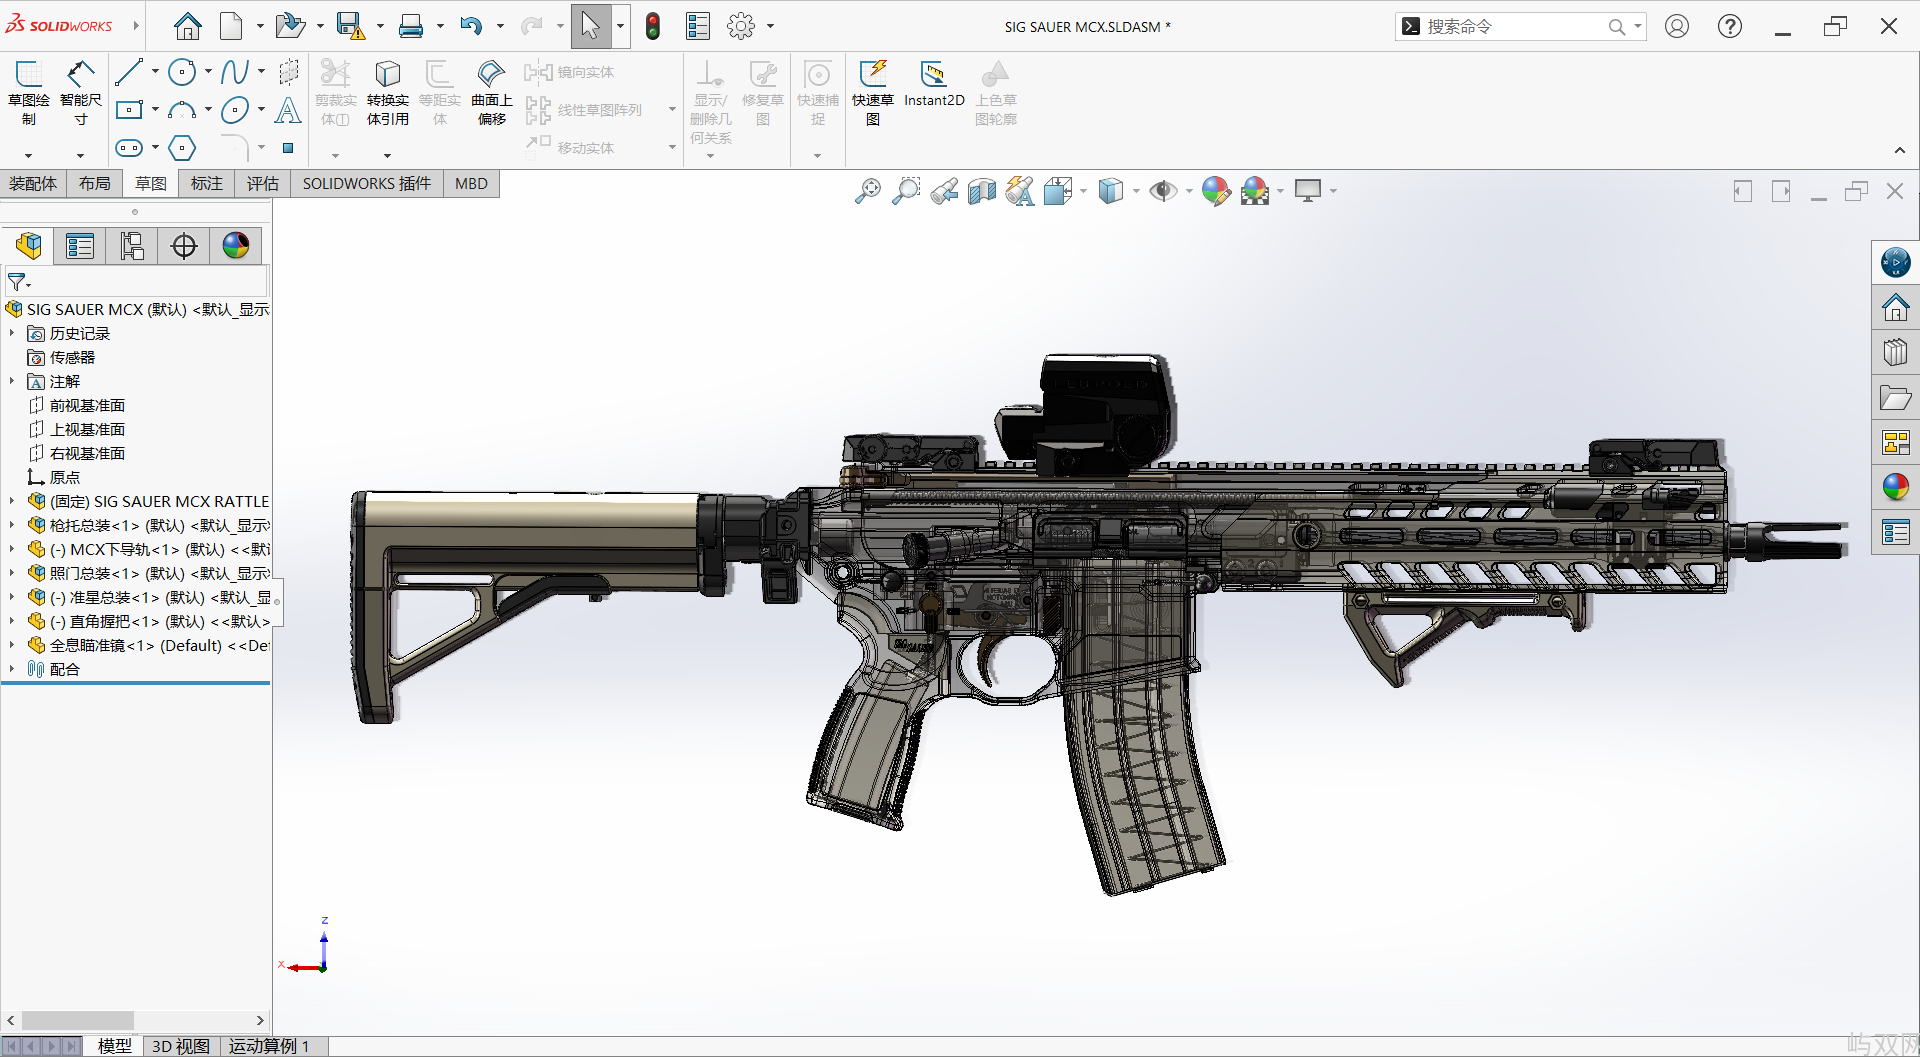Click the Rebuild traffic light icon

click(653, 26)
